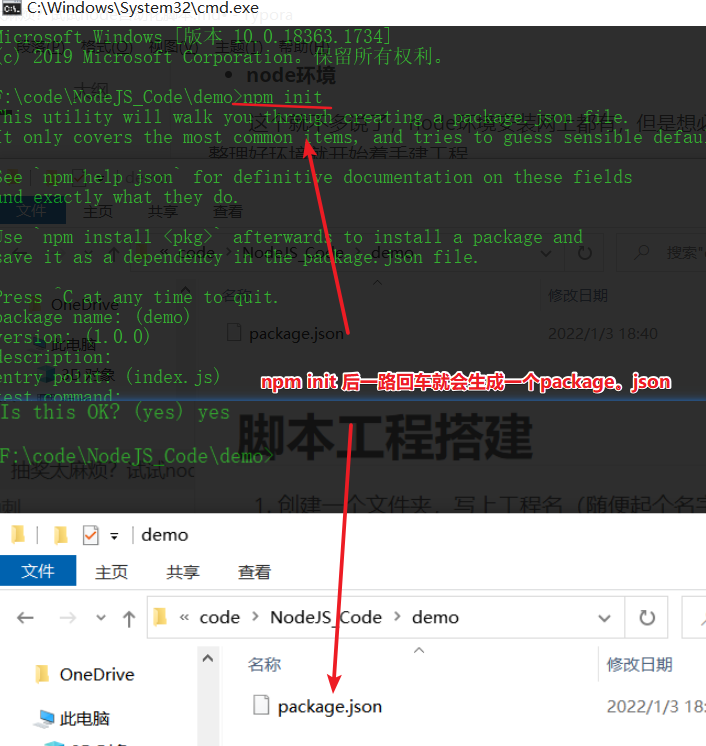Switch to the 查看 ribbon tab

[254, 571]
